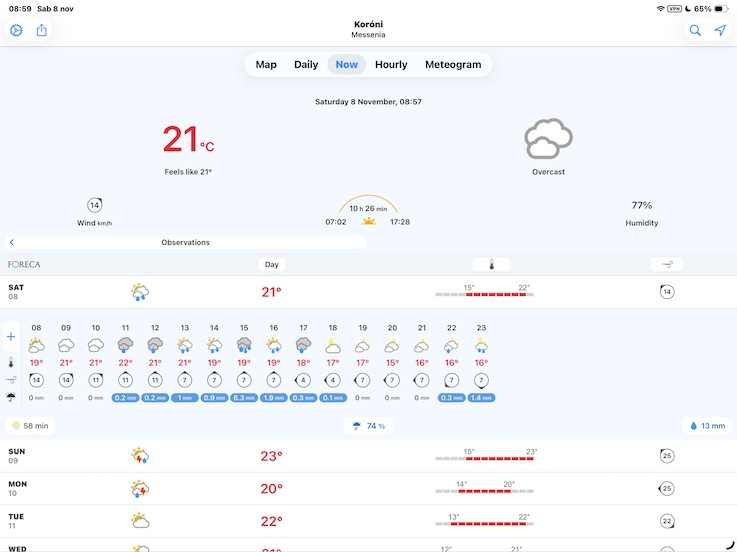737x552 pixels.
Task: Click the 21 °C current temperature
Action: click(x=188, y=140)
